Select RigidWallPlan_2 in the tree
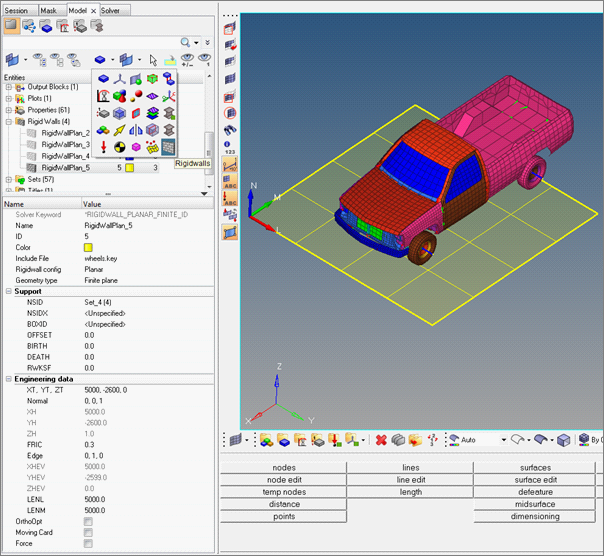This screenshot has height=556, width=604. [x=65, y=133]
